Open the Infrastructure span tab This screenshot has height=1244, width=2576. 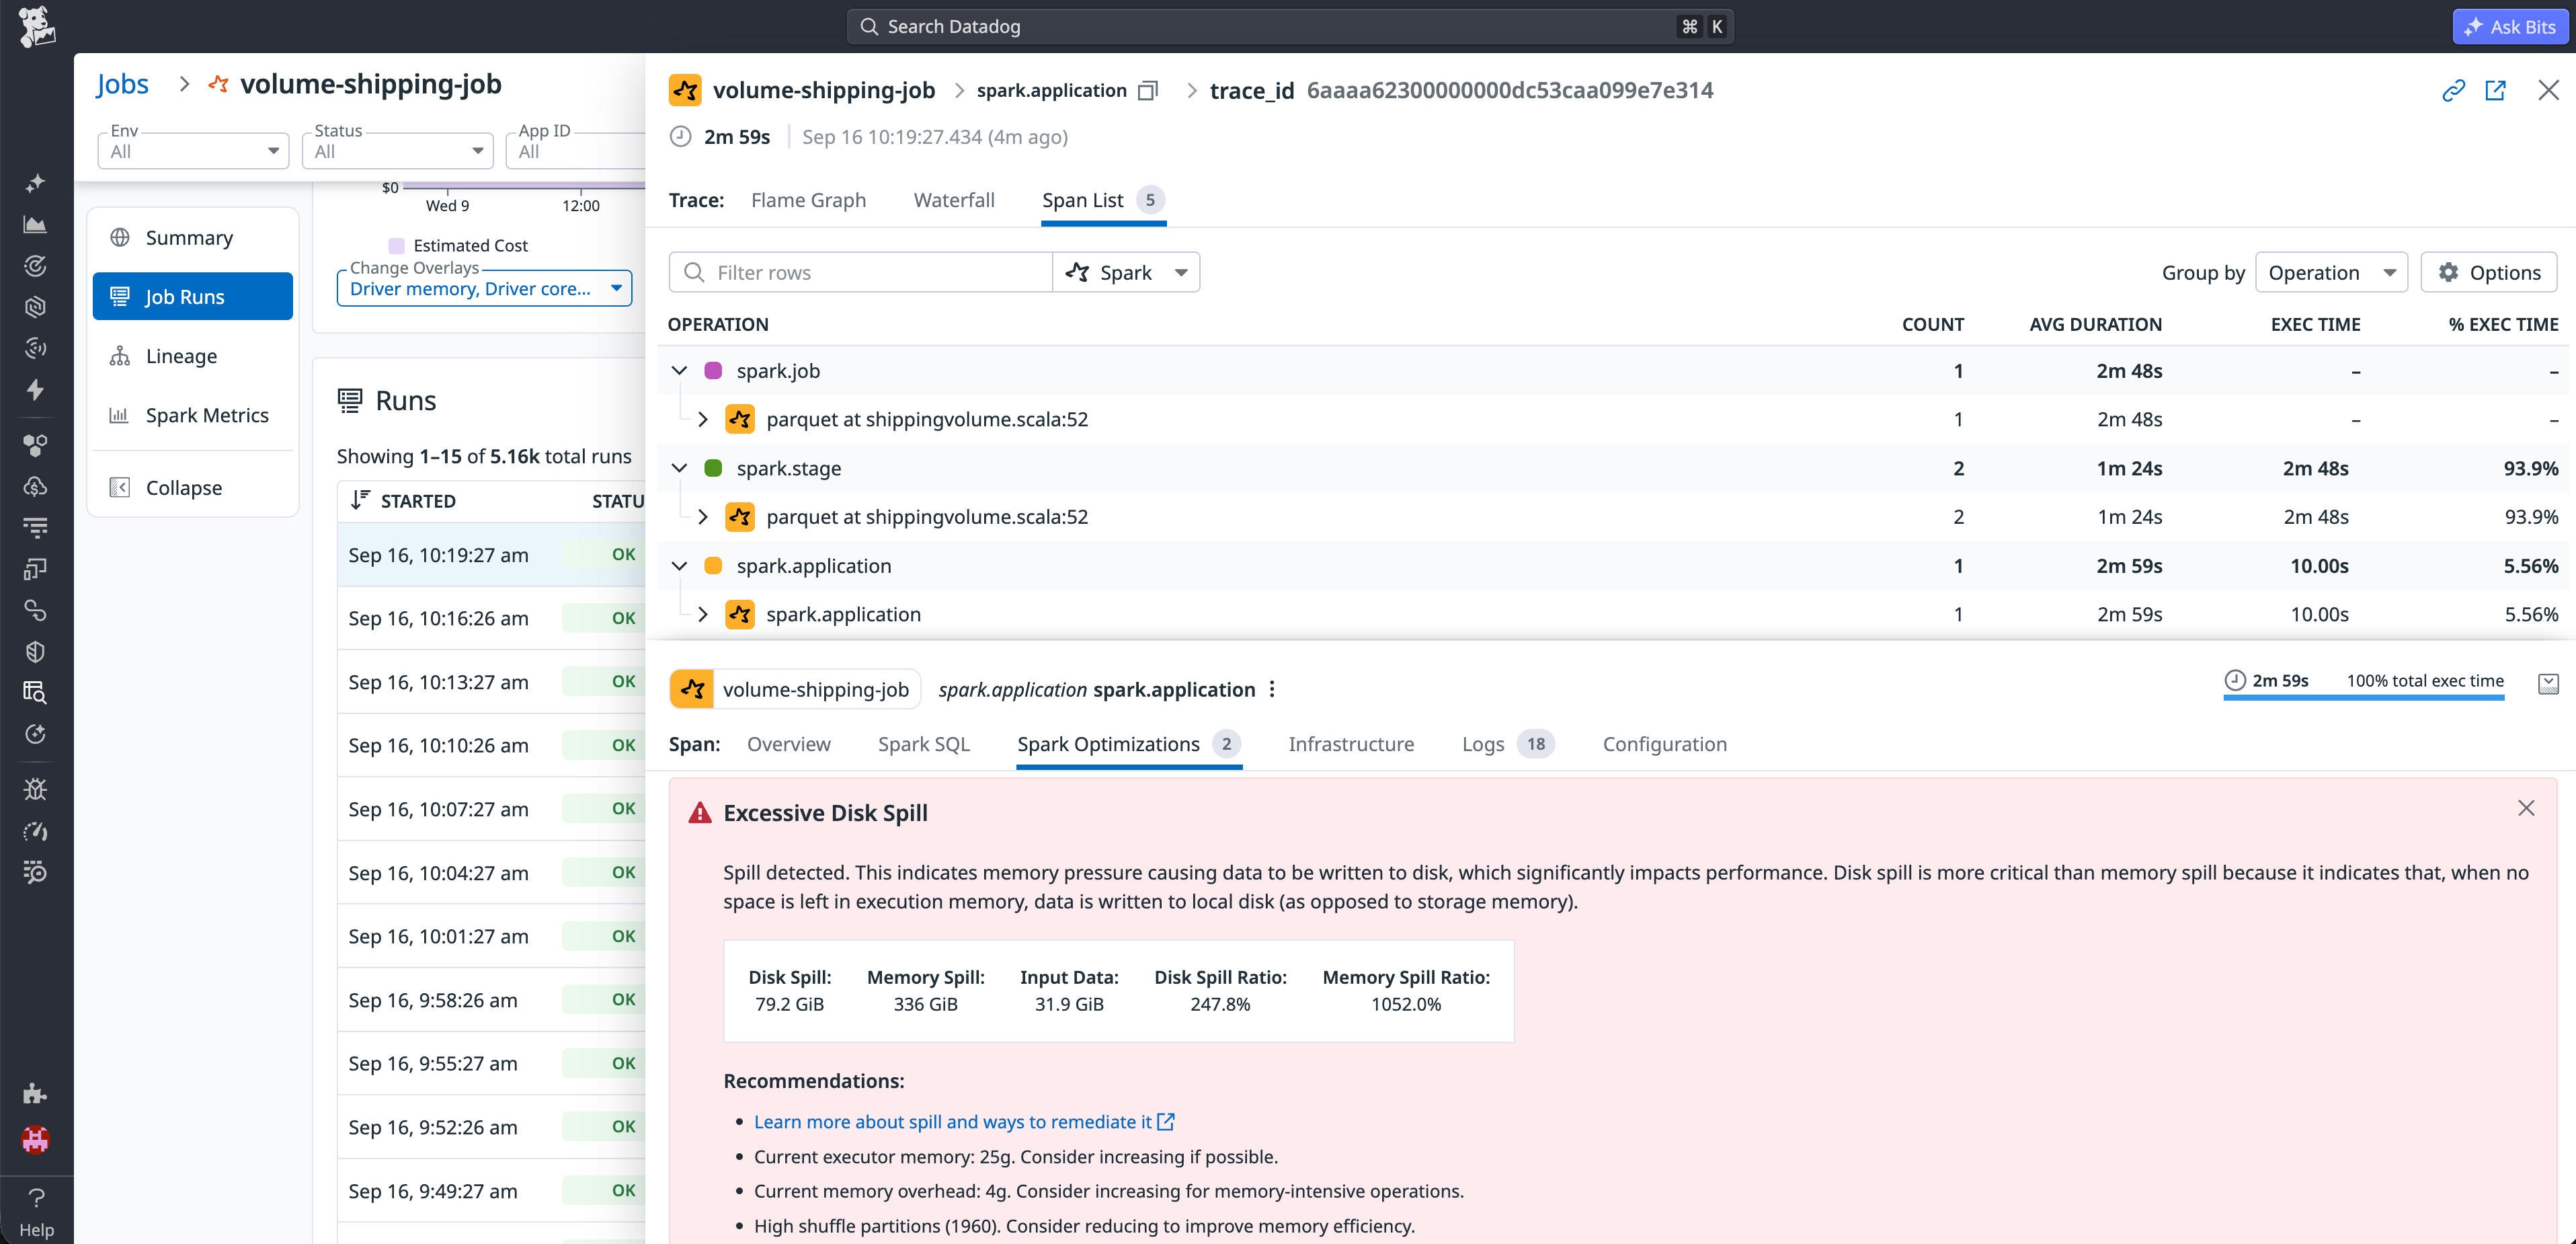pos(1351,744)
